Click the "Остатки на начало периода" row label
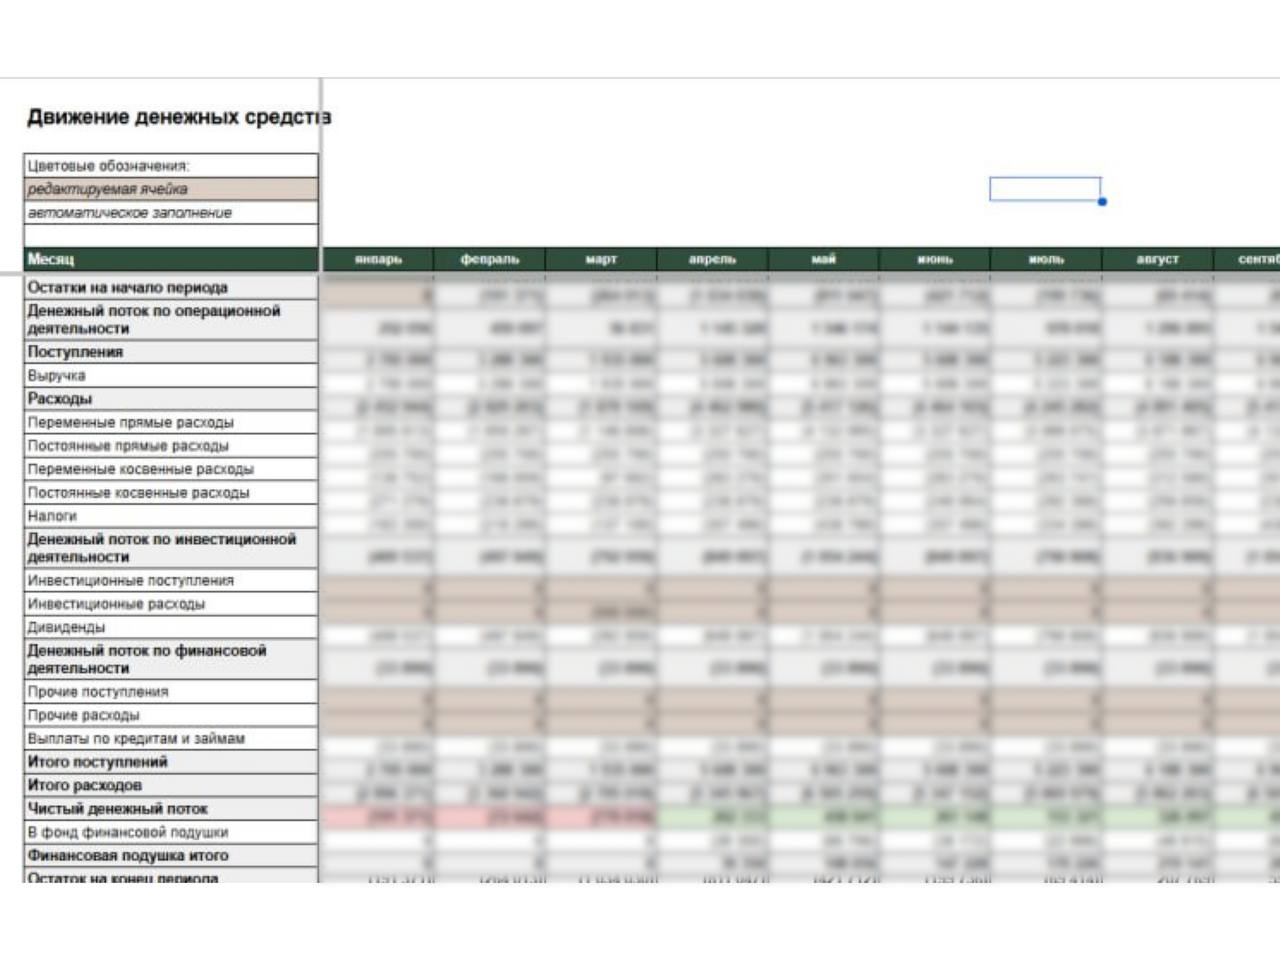 point(171,288)
